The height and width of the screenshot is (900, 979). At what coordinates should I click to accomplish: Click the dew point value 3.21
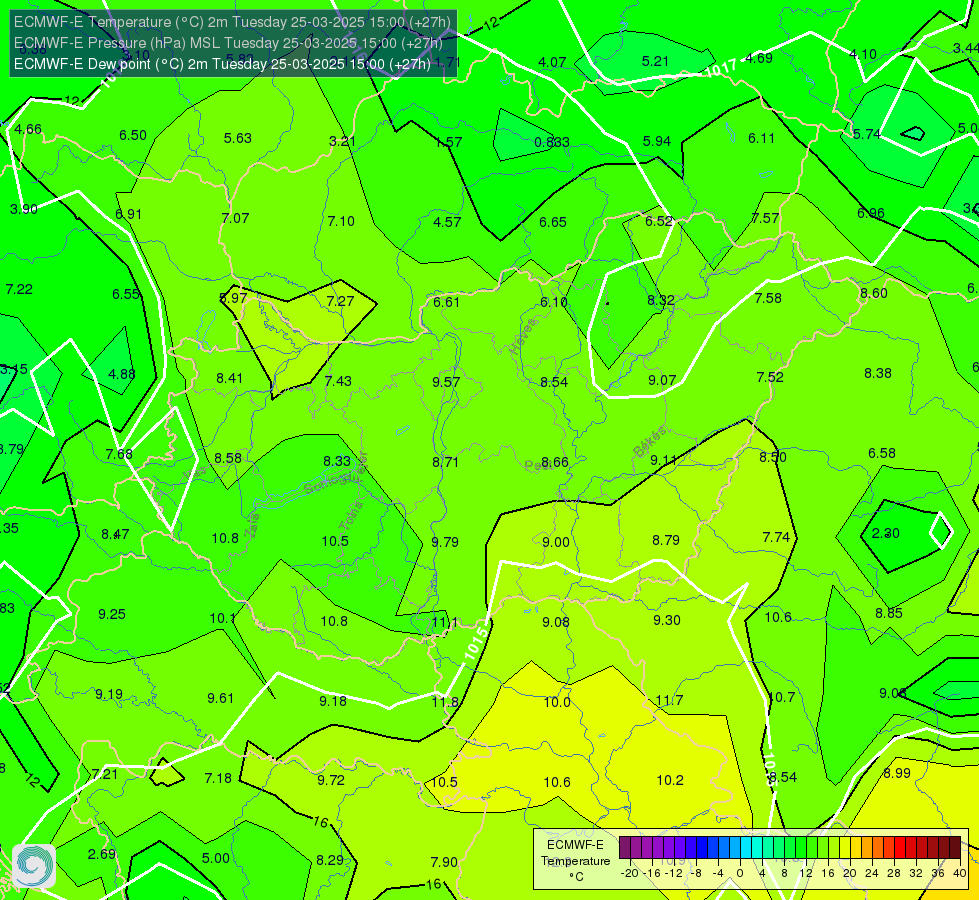point(342,141)
